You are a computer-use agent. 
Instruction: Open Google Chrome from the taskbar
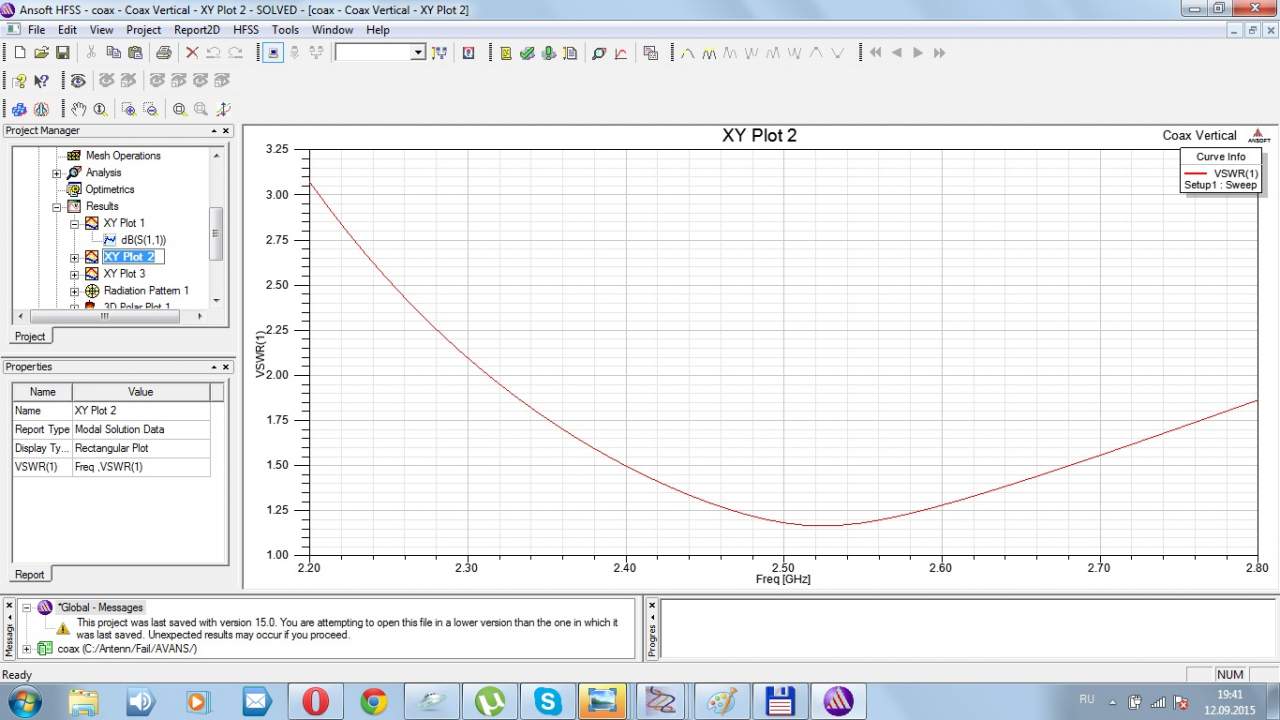pyautogui.click(x=374, y=701)
